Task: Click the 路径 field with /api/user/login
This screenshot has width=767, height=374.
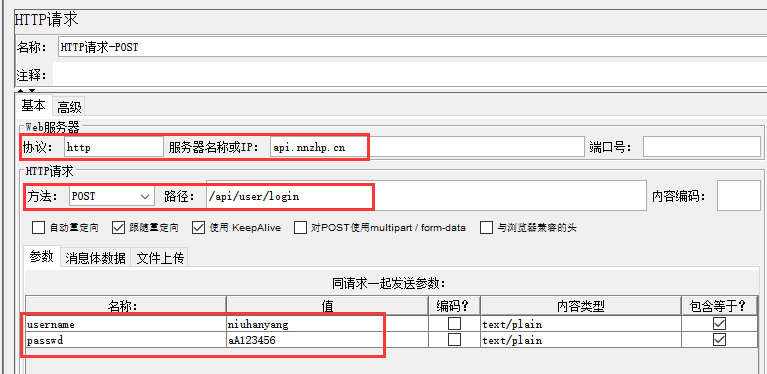Action: click(x=426, y=197)
